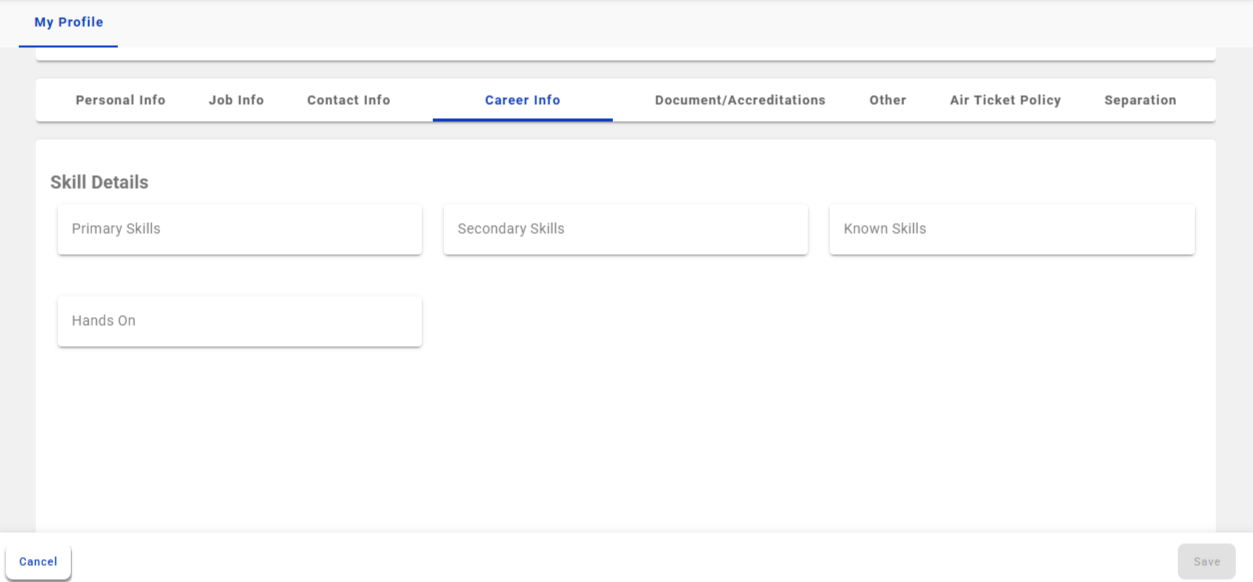
Task: Open the Document/Accreditations tab
Action: coord(739,100)
